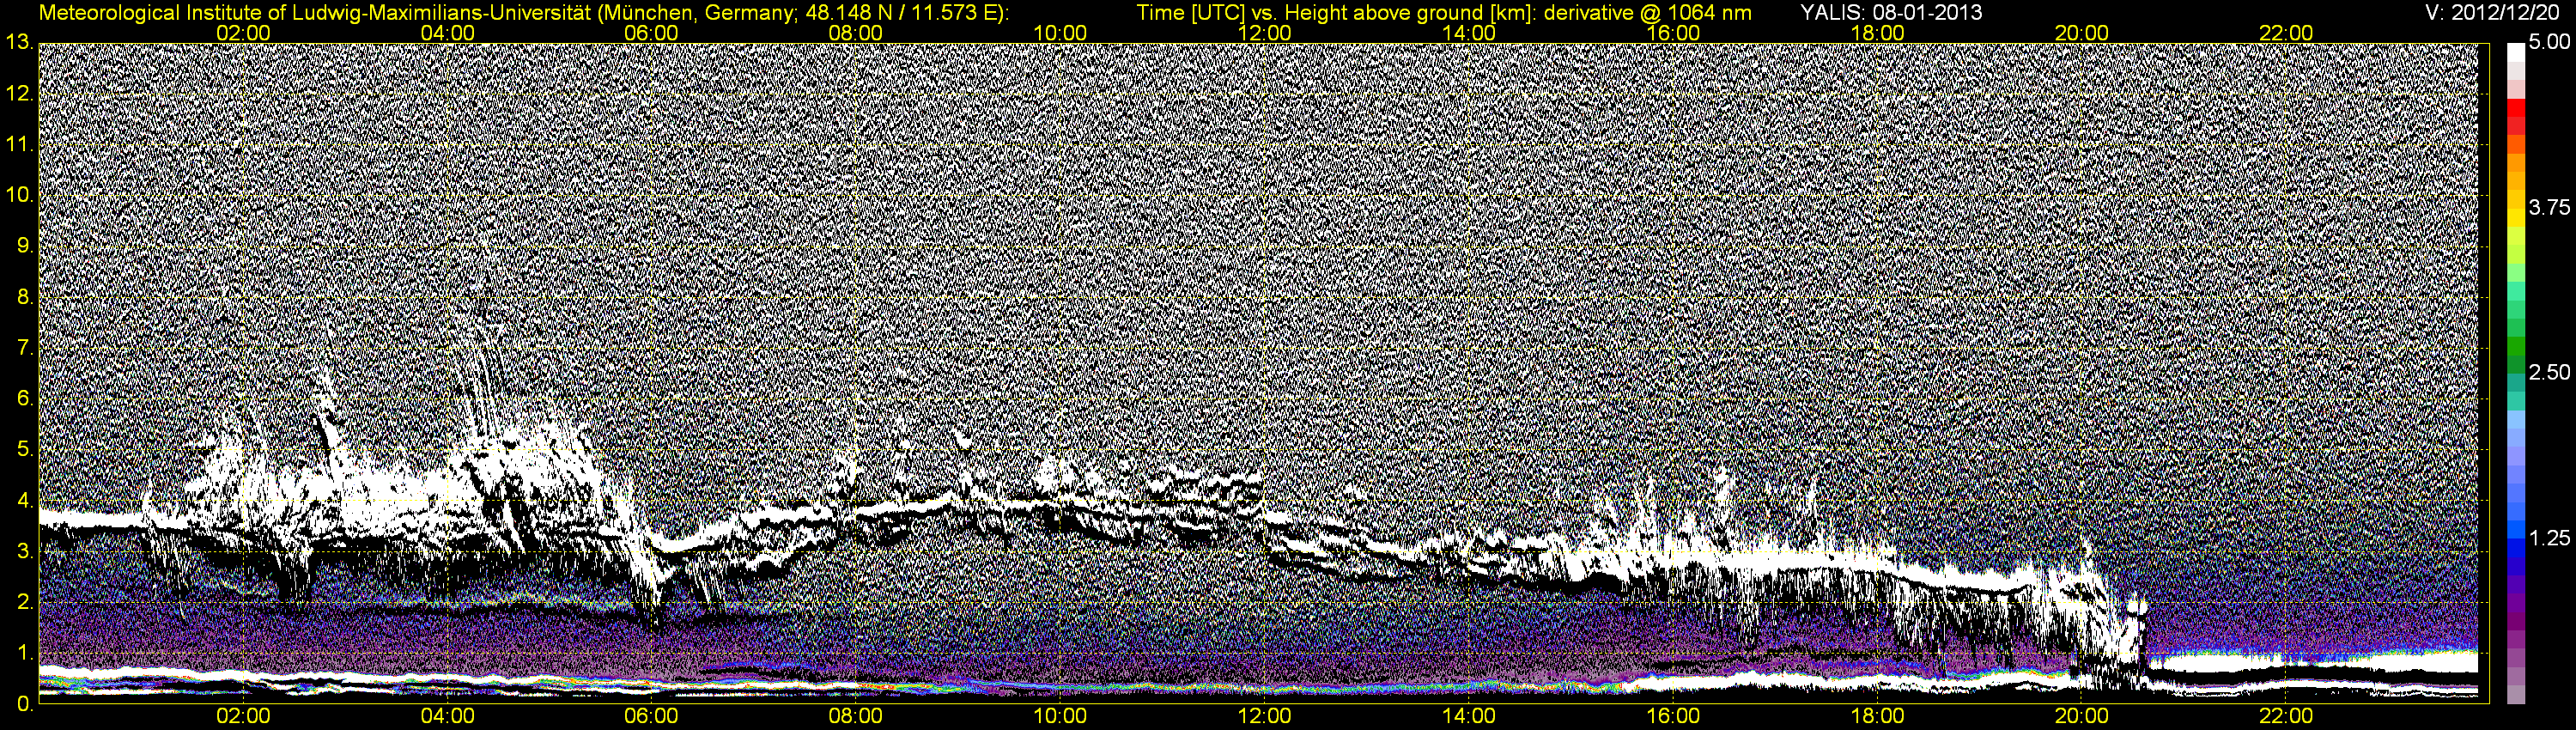Click the 'Time [UTC] vs. Height above ground' title
Viewport: 2576px width, 730px height.
(x=1444, y=13)
